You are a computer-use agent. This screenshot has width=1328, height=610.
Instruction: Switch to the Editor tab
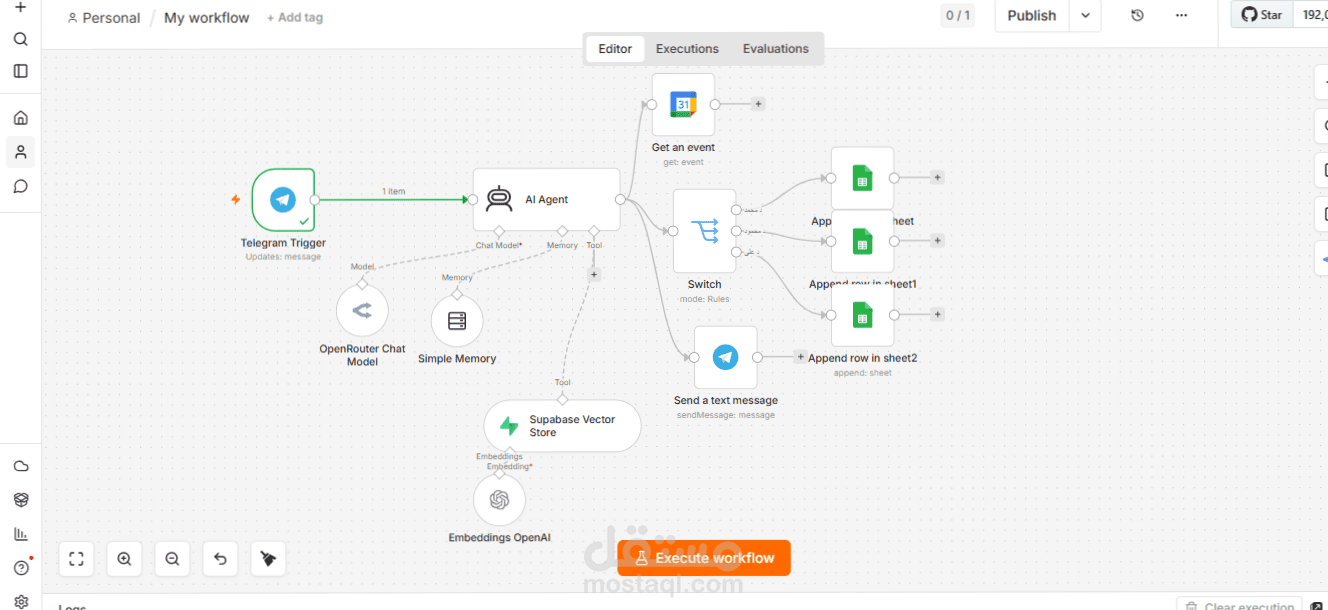[615, 48]
